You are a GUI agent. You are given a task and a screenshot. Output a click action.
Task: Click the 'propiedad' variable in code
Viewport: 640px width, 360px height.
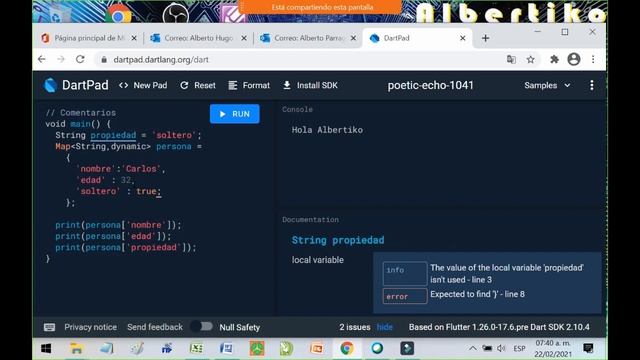[113, 135]
